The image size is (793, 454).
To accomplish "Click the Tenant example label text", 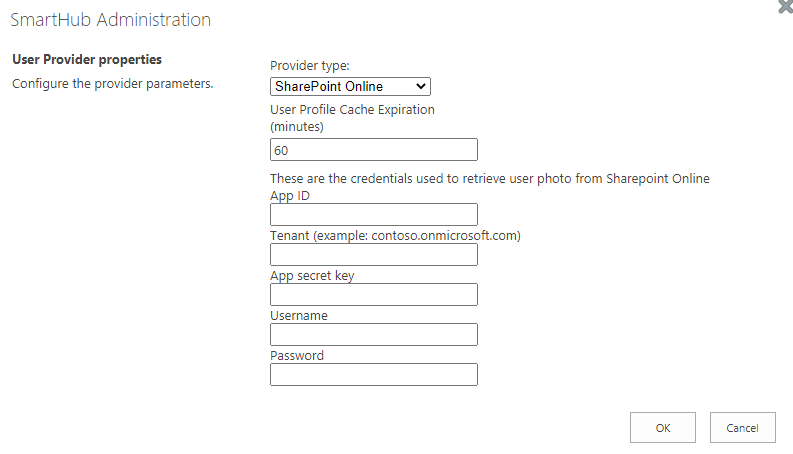I will click(x=395, y=236).
